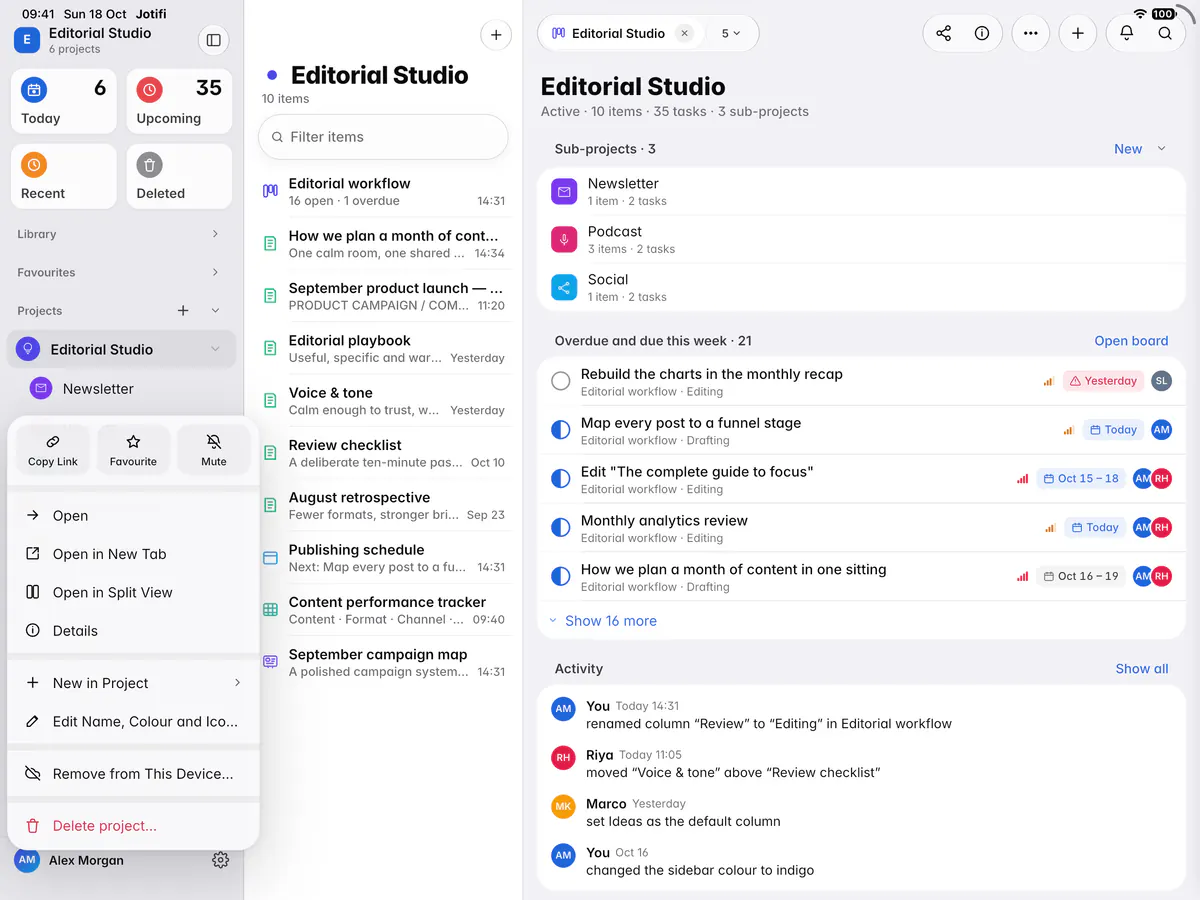Open notifications bell icon
Image resolution: width=1200 pixels, height=900 pixels.
tap(1126, 33)
